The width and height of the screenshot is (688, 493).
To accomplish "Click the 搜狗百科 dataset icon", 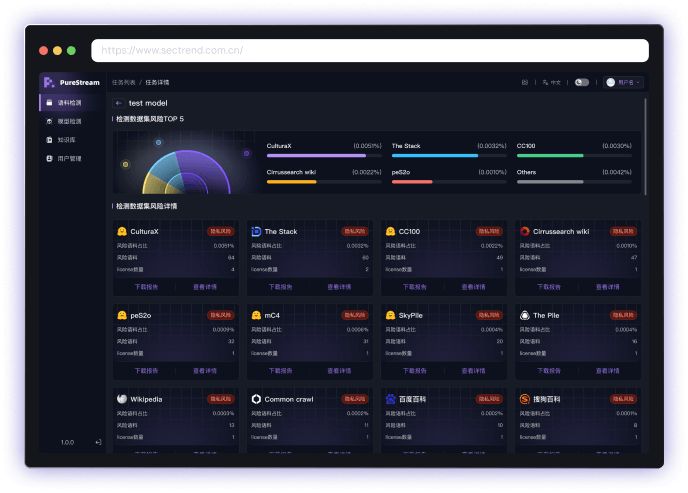I will tap(524, 399).
